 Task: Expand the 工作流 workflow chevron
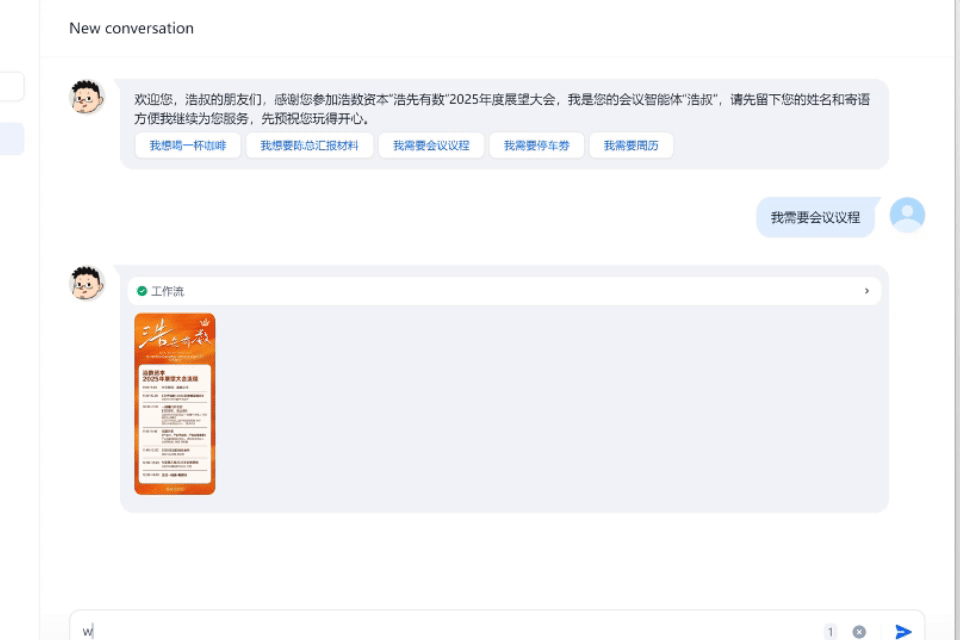tap(866, 291)
